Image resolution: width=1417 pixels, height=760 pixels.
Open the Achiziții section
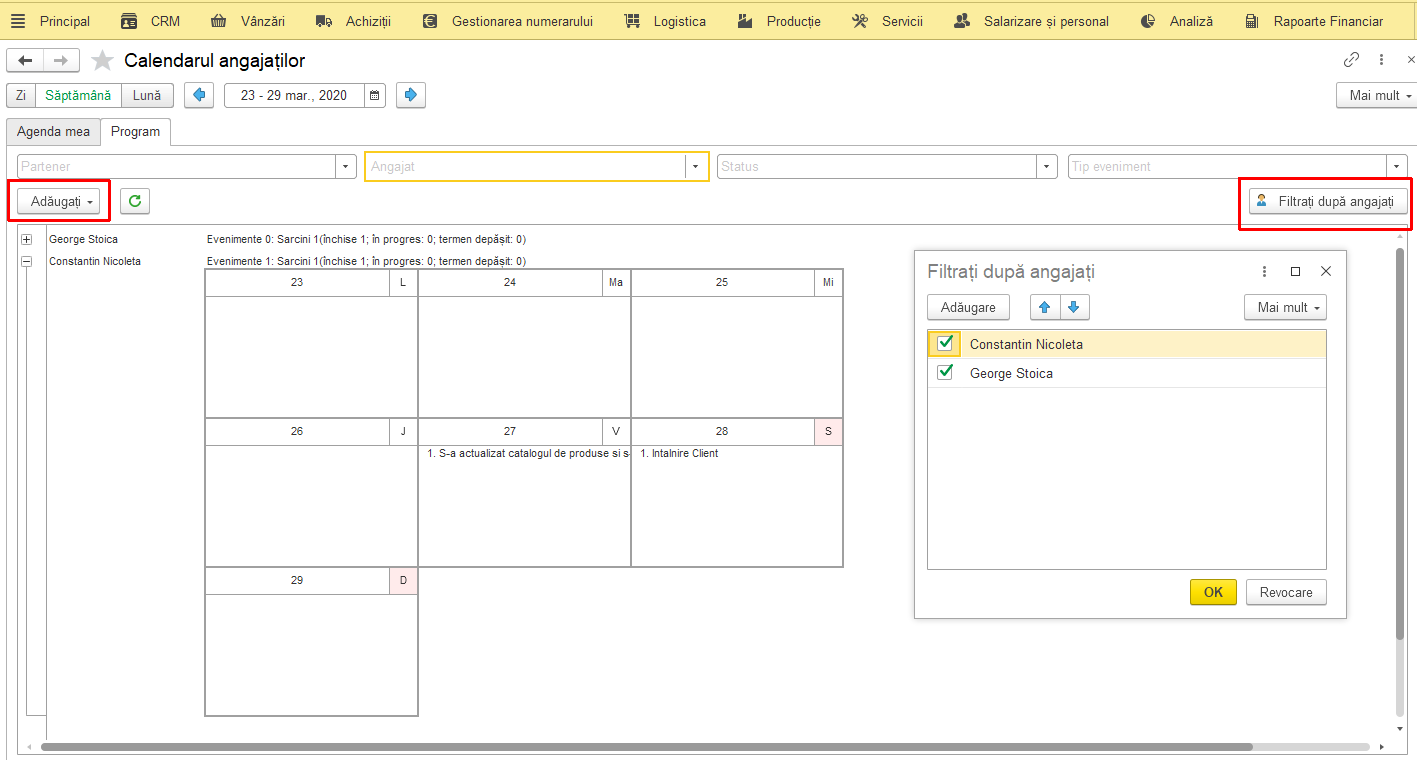353,21
